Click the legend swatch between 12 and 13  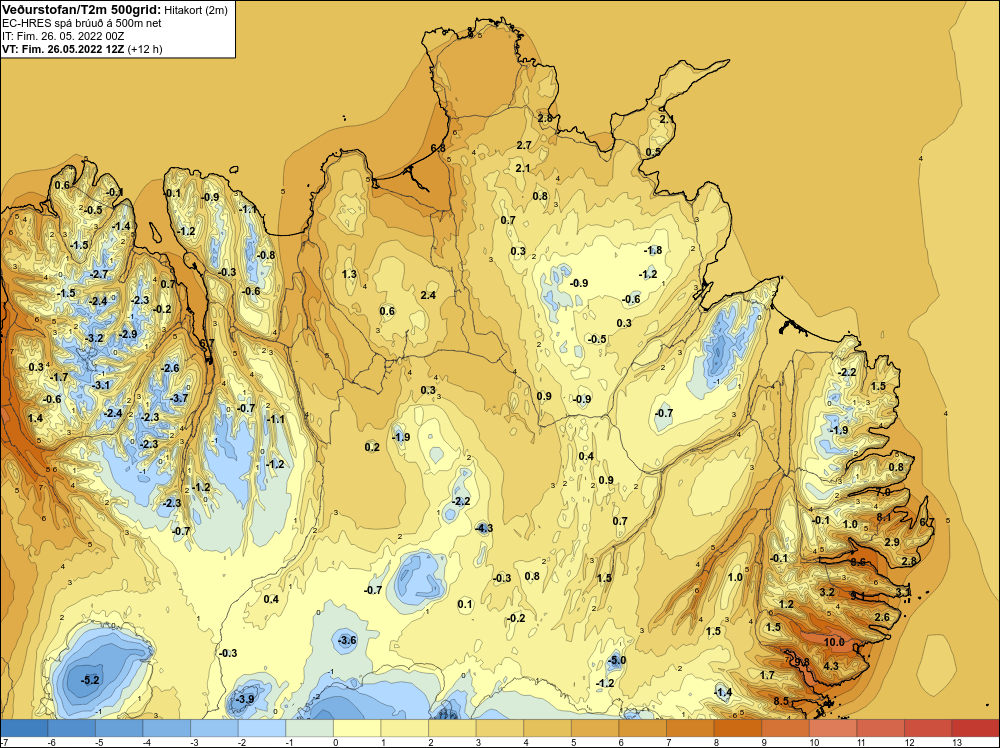click(x=928, y=728)
